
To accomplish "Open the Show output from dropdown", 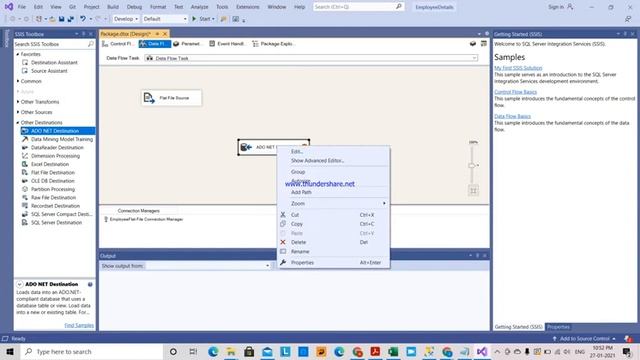I will coord(208,266).
